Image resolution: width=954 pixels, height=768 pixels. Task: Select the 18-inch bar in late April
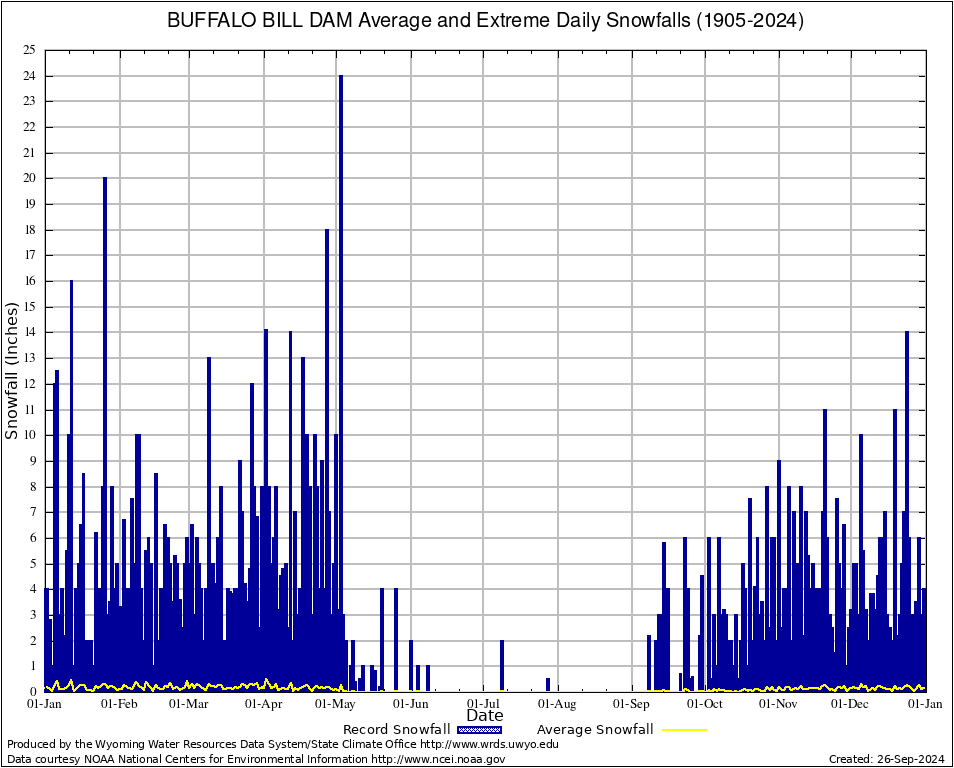click(x=326, y=450)
